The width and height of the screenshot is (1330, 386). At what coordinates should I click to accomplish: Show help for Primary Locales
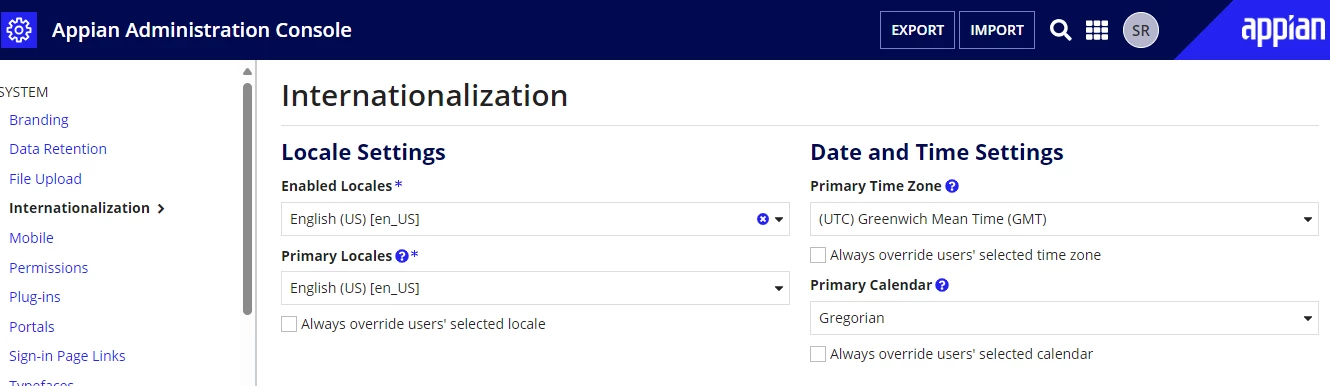[x=402, y=256]
